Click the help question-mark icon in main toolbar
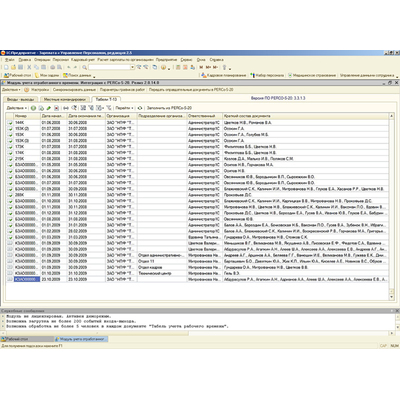This screenshot has width=400, height=400. [163, 67]
